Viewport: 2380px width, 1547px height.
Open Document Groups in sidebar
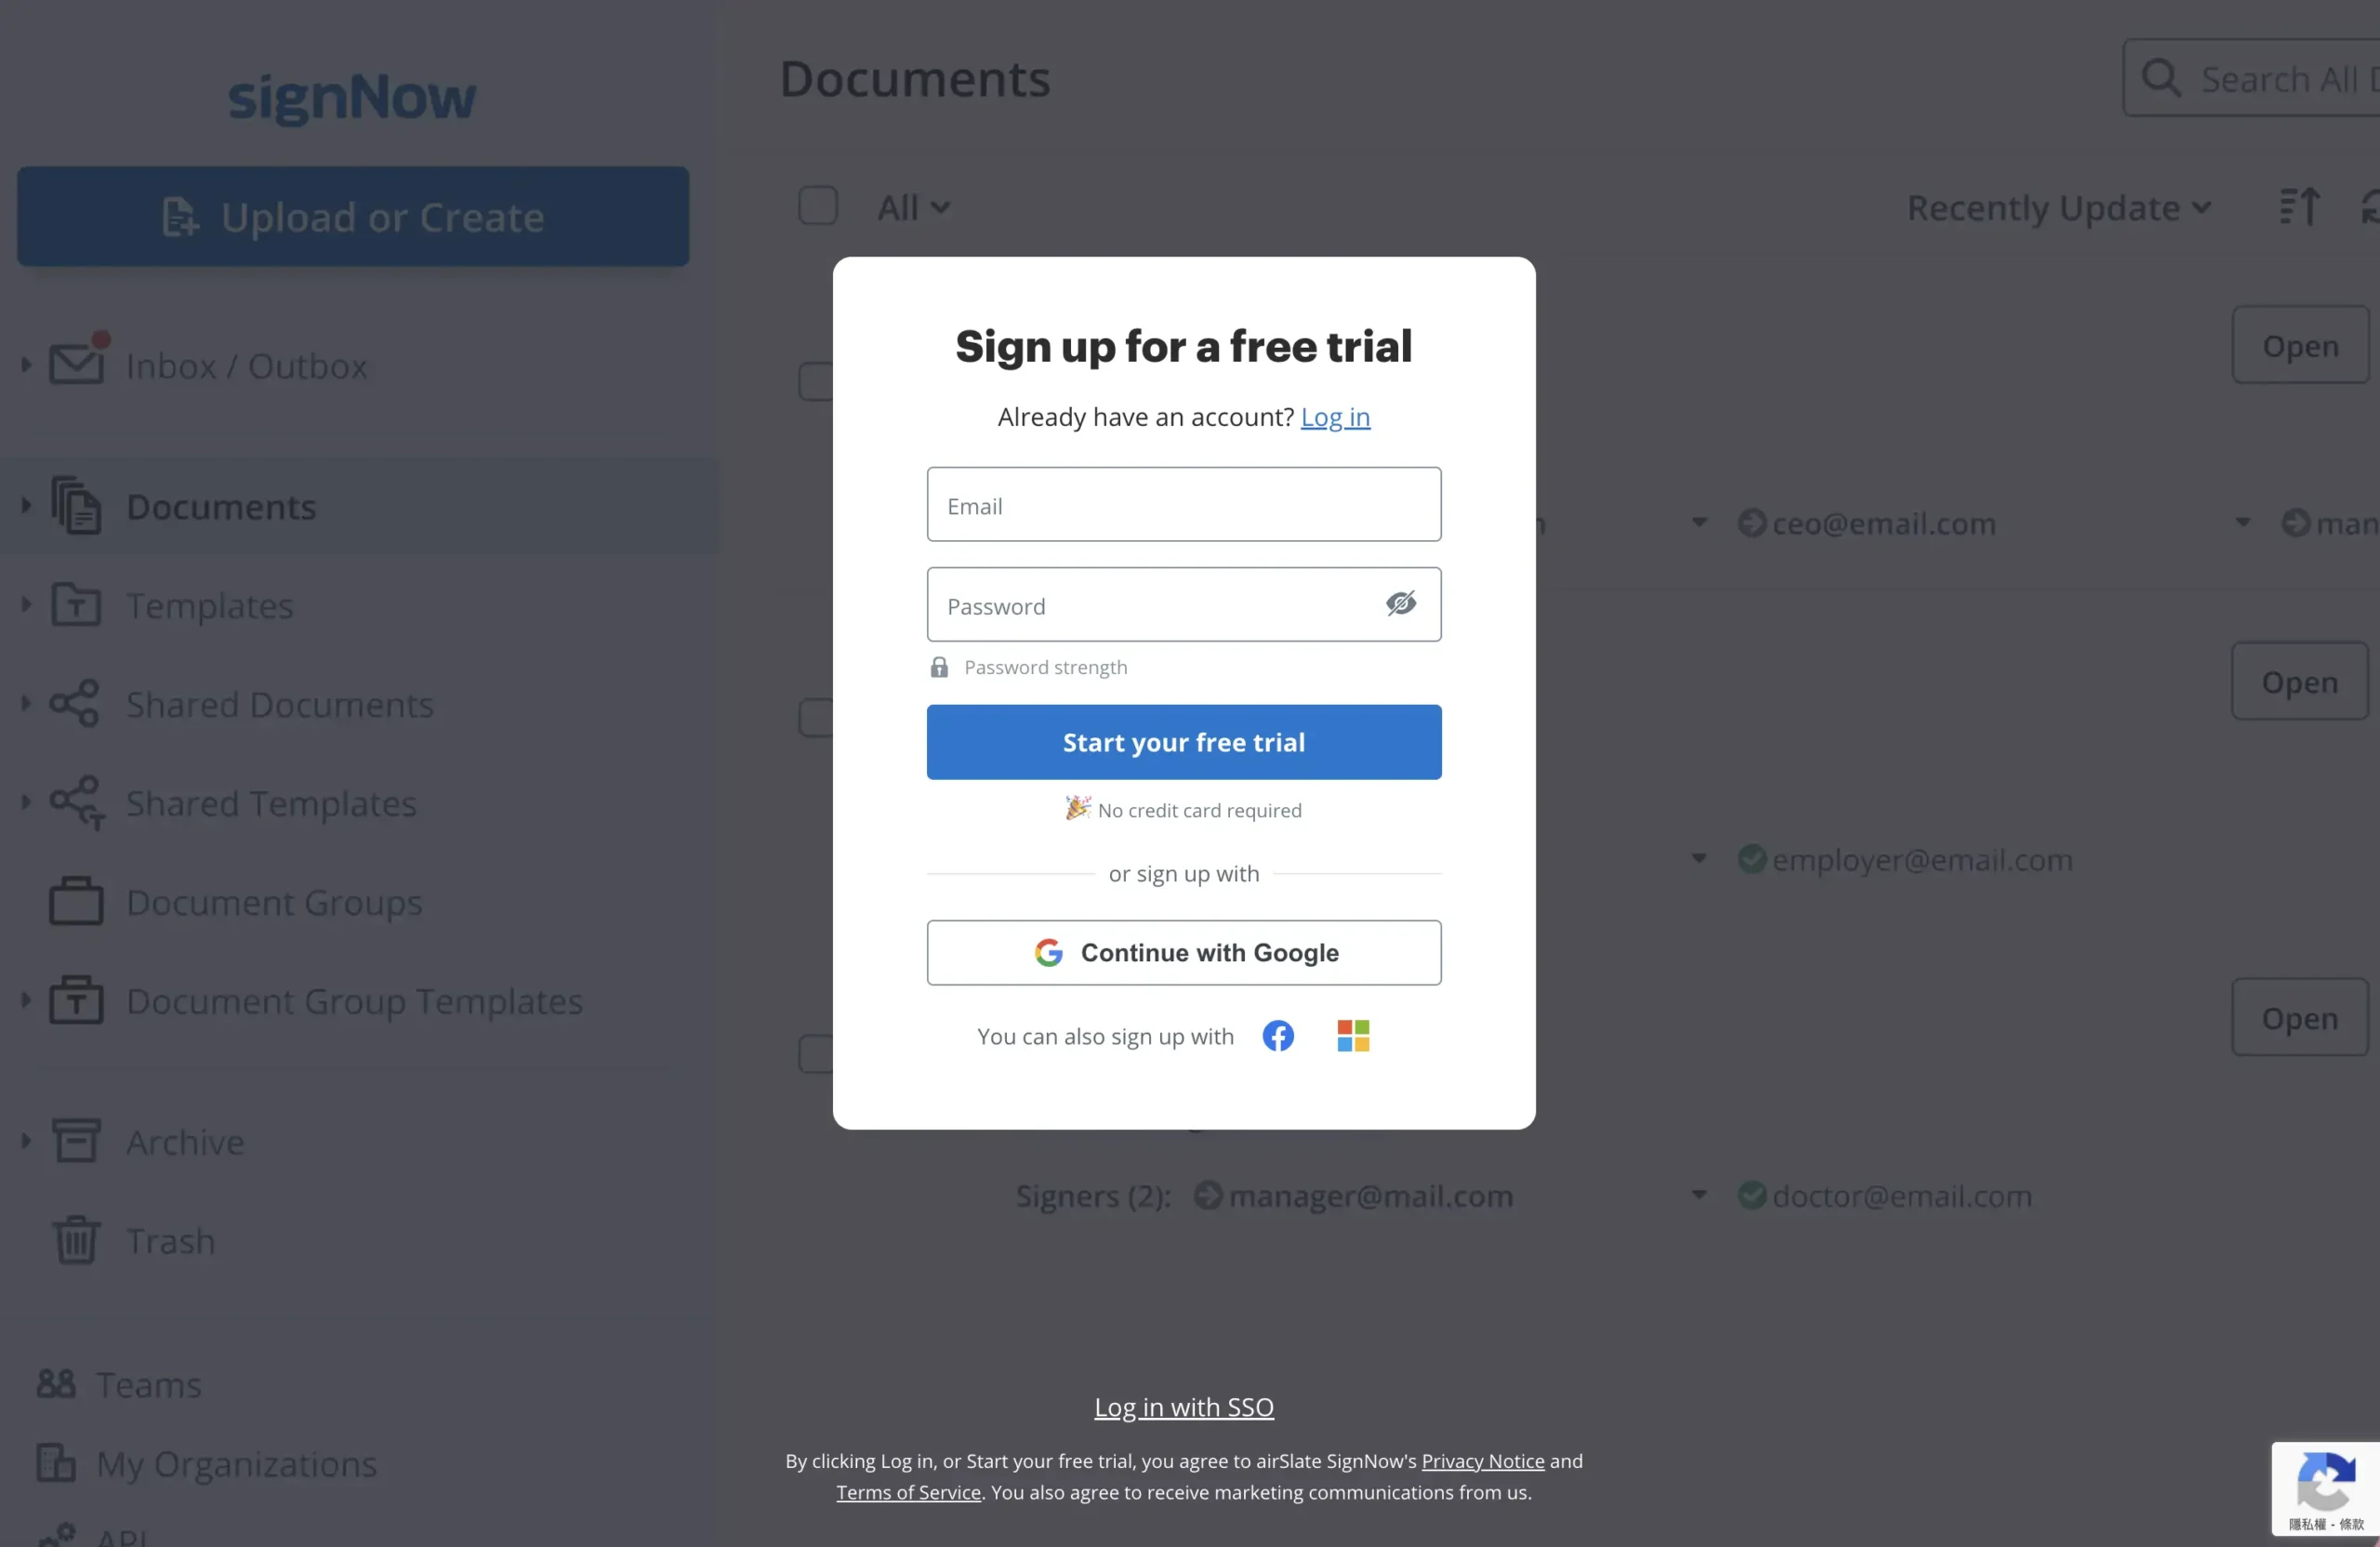[x=274, y=902]
